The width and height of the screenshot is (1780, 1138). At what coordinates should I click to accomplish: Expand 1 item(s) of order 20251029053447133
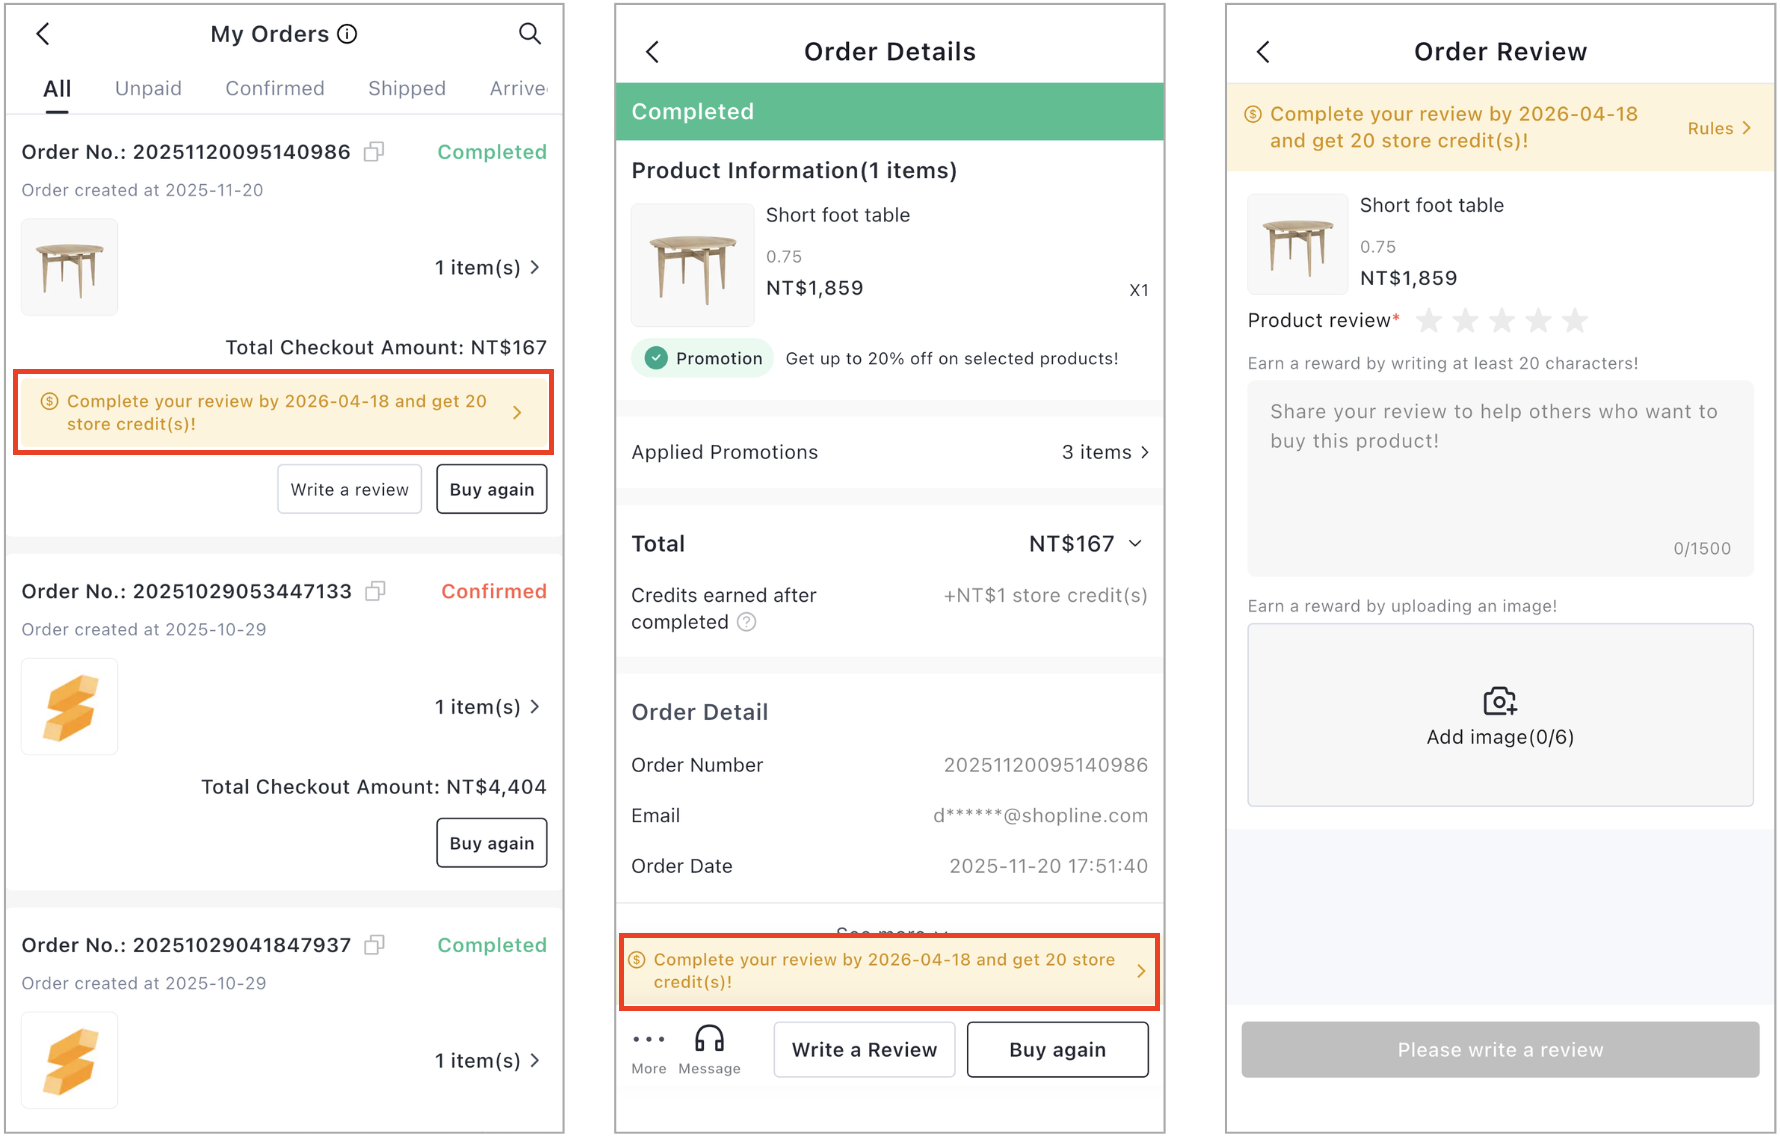click(487, 707)
